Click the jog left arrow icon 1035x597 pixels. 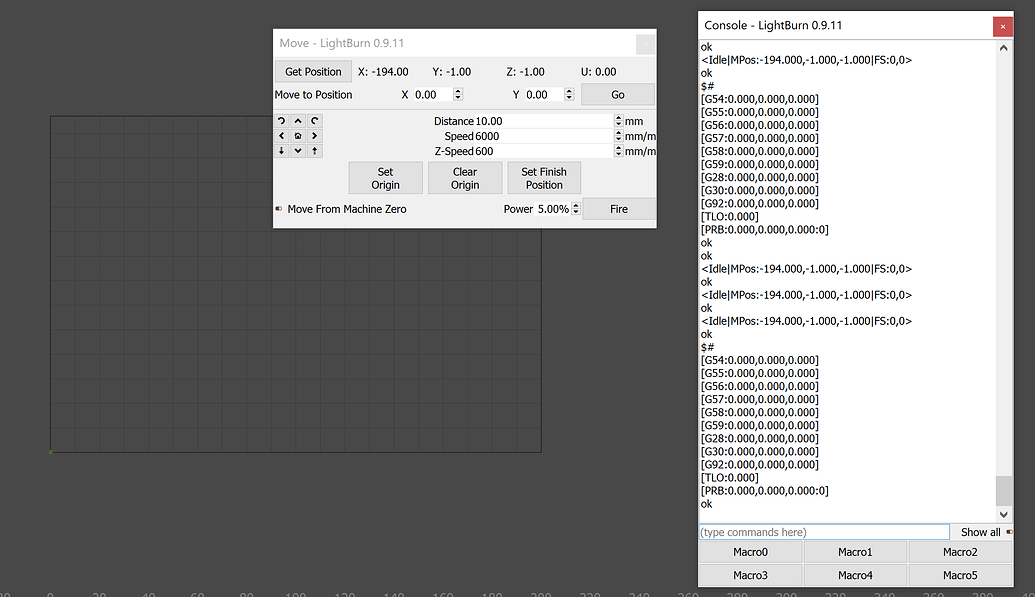tap(281, 136)
